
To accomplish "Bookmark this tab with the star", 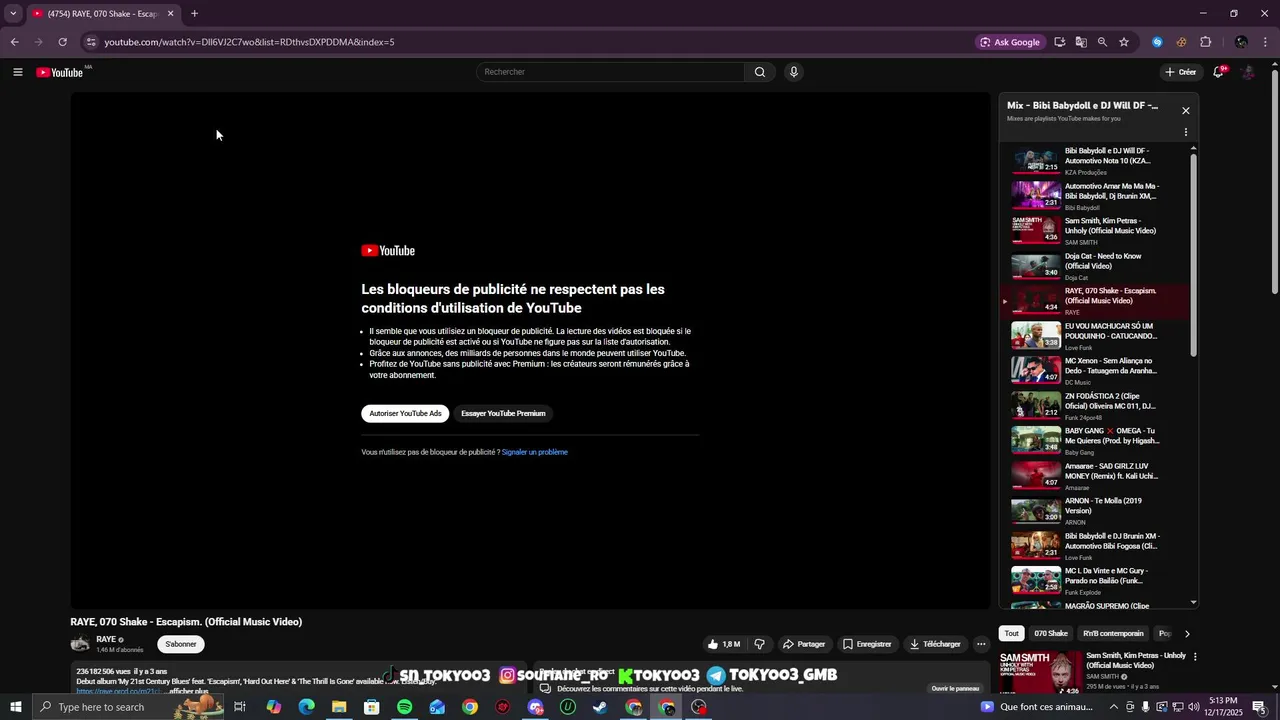I will [x=1124, y=42].
